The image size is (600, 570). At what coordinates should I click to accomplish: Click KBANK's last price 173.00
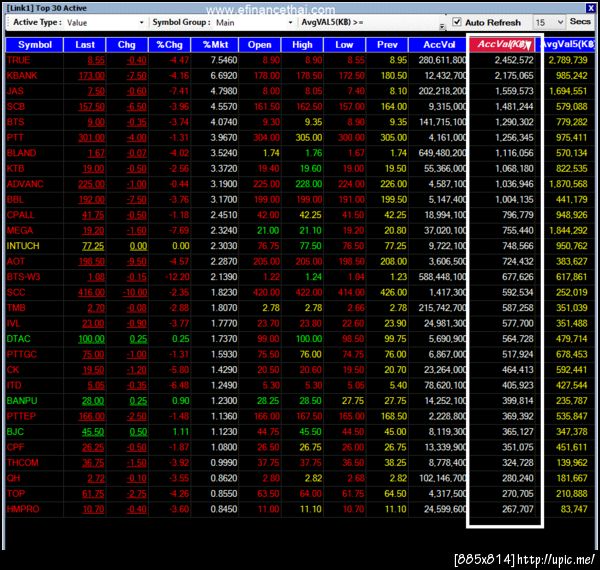[91, 76]
